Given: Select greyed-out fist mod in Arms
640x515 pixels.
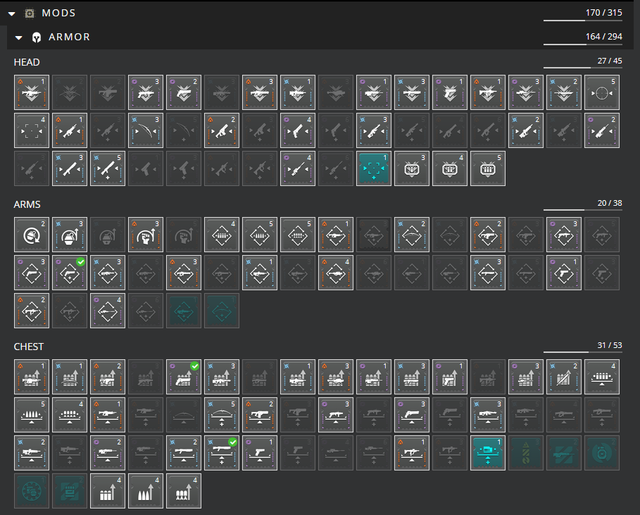Looking at the screenshot, I should [x=183, y=234].
